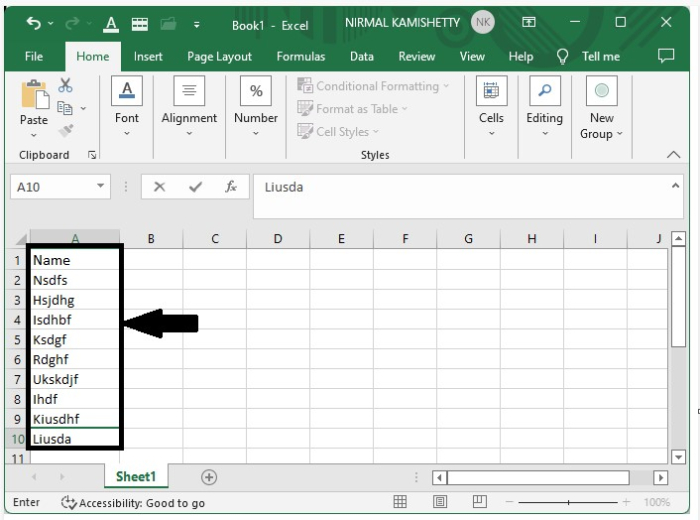The height and width of the screenshot is (520, 700).
Task: Confirm the entry with the checkmark icon
Action: pyautogui.click(x=195, y=187)
